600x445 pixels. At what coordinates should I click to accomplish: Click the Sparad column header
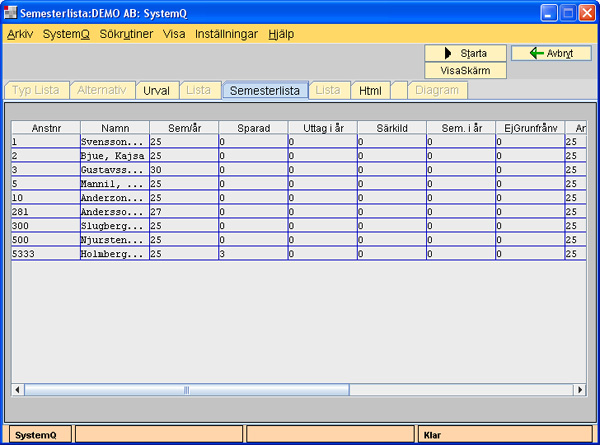click(x=253, y=128)
